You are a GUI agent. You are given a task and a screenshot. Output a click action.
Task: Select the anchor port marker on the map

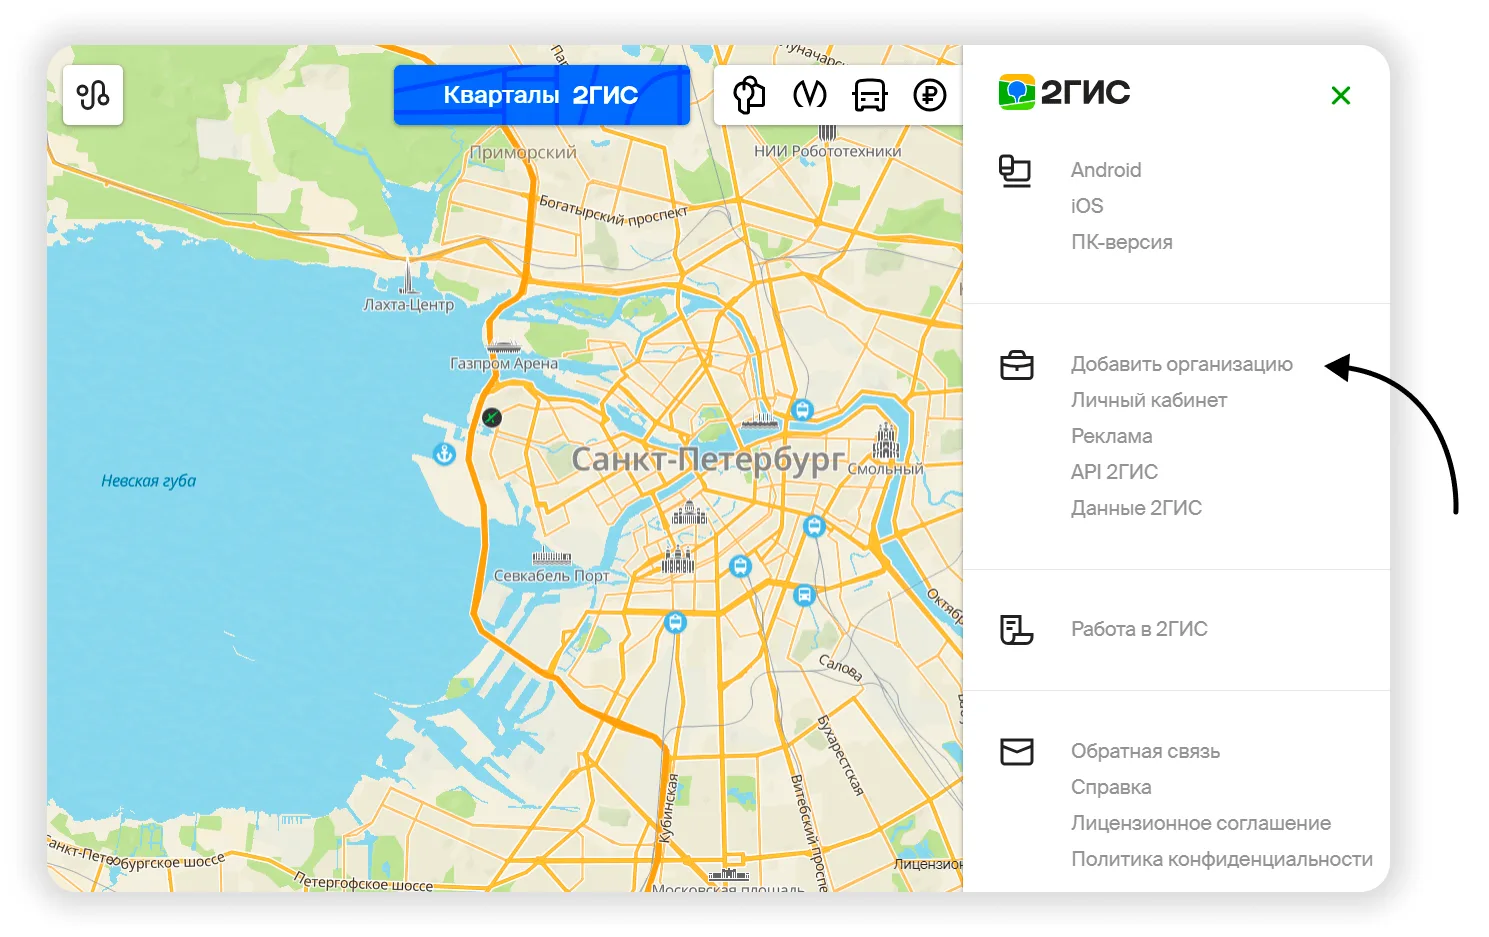[444, 454]
